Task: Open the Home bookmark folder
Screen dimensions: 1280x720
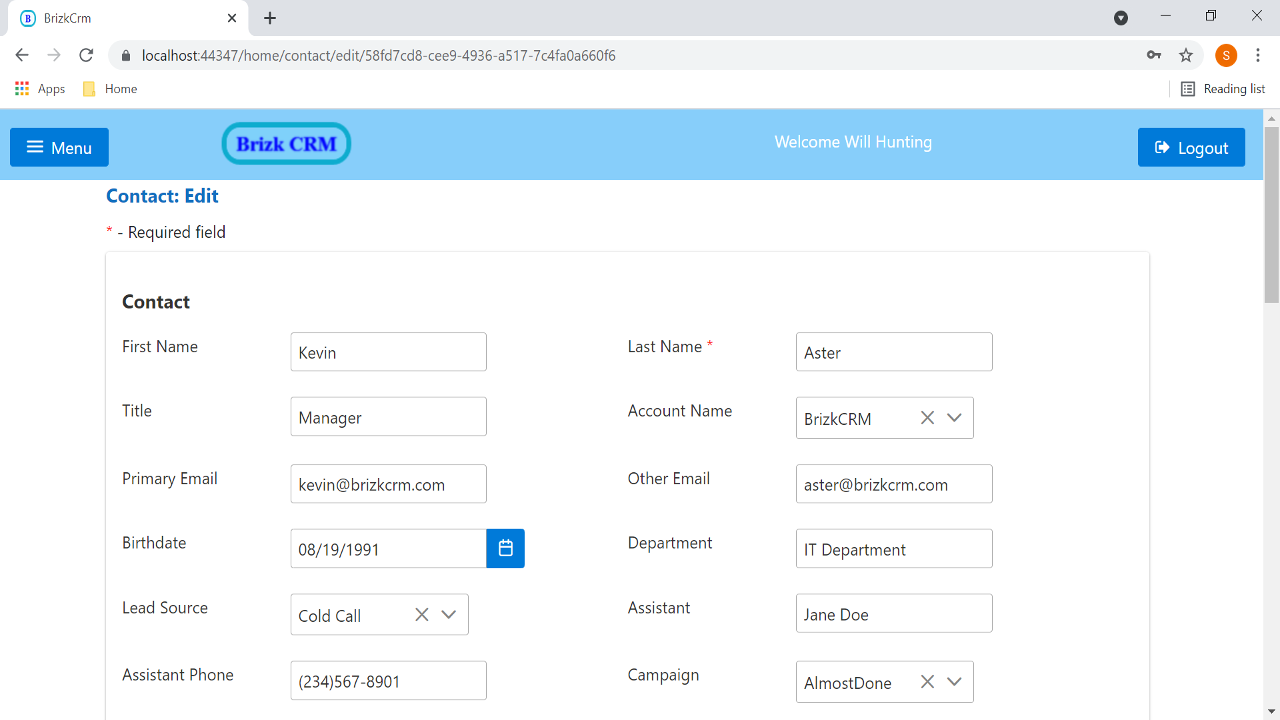Action: click(110, 89)
